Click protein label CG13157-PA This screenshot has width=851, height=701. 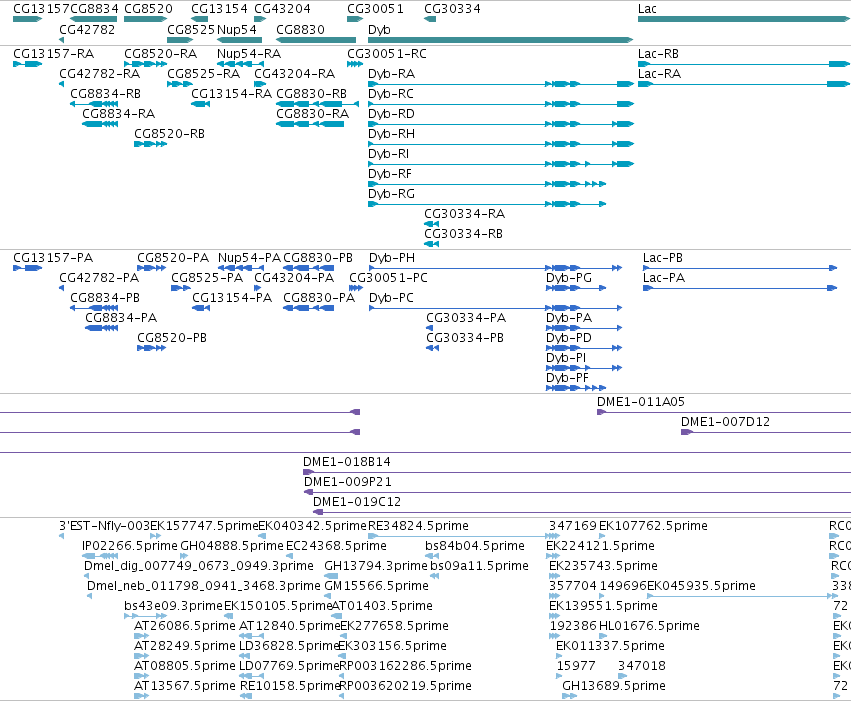(53, 258)
